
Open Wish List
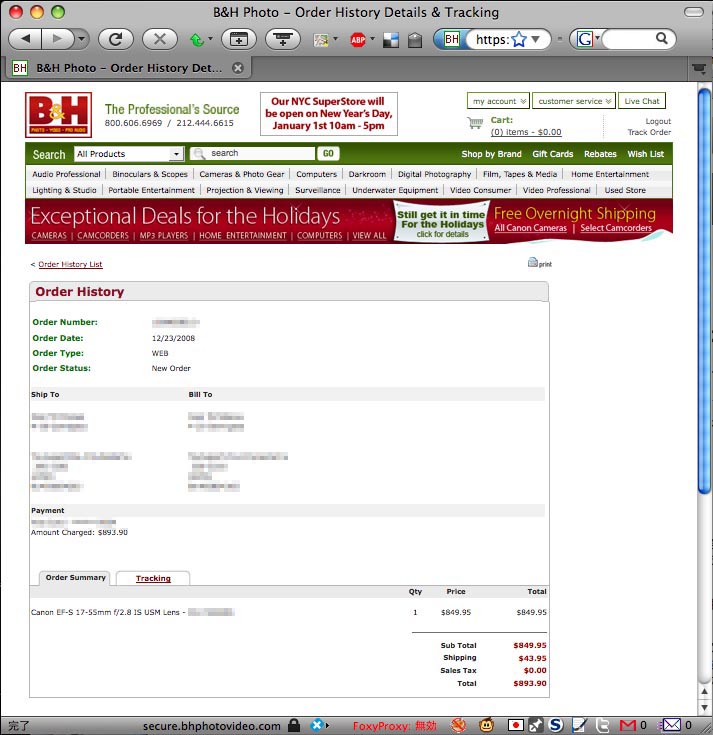click(645, 154)
